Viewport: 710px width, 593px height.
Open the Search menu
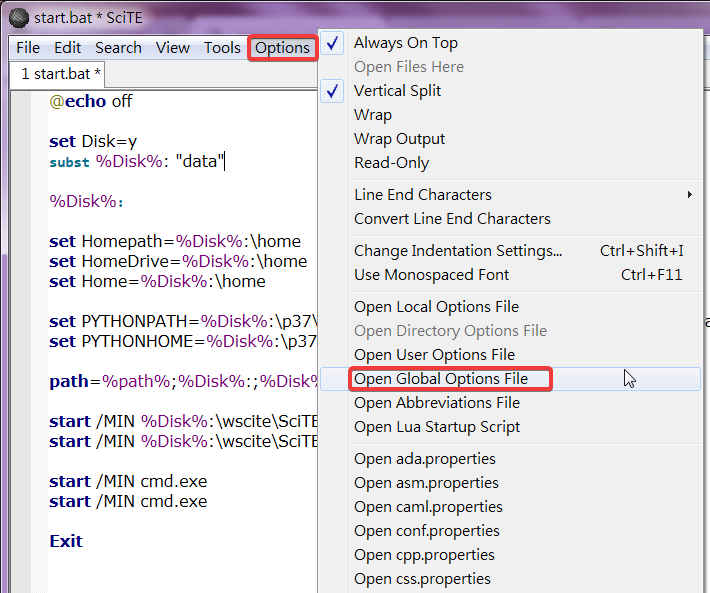[118, 48]
